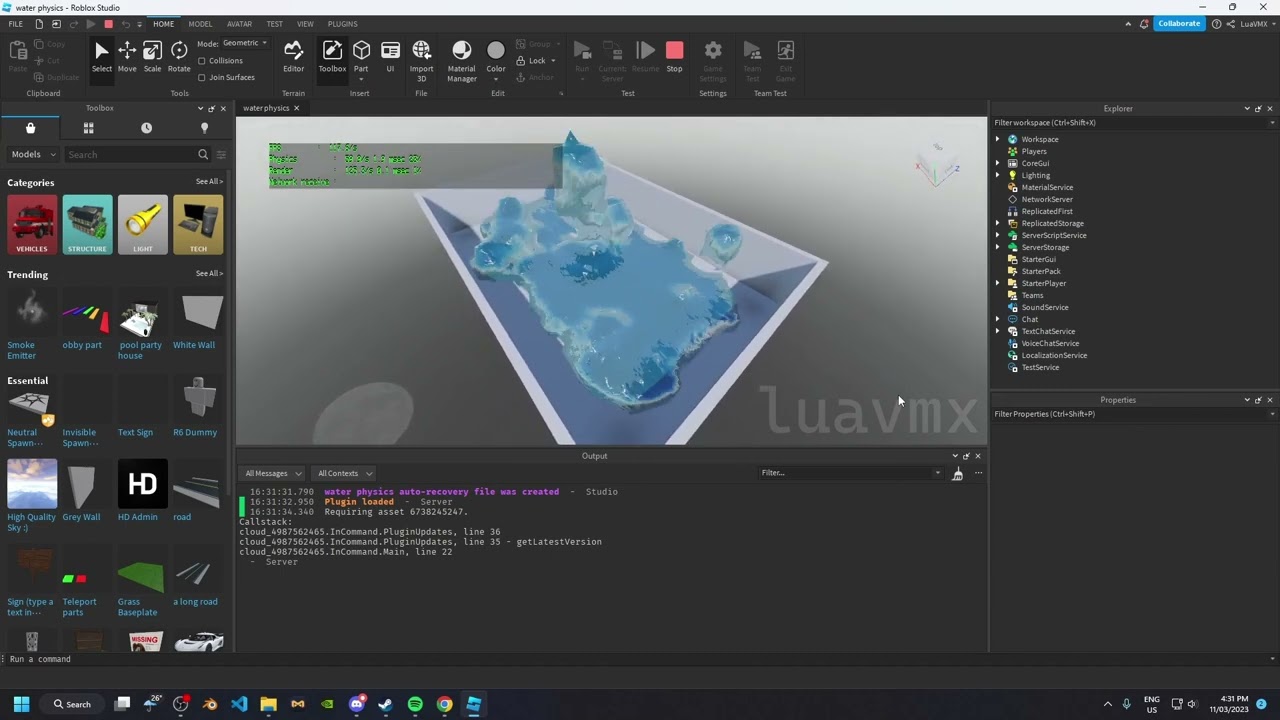Select ServerScriptService in Explorer

[1053, 235]
